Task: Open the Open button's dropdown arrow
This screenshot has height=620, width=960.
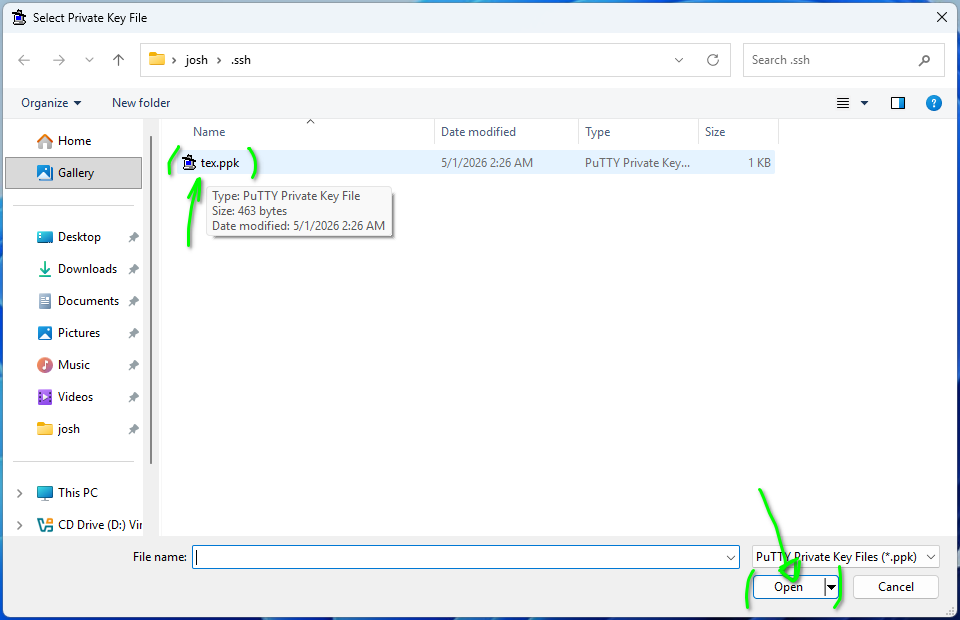Action: click(x=831, y=587)
